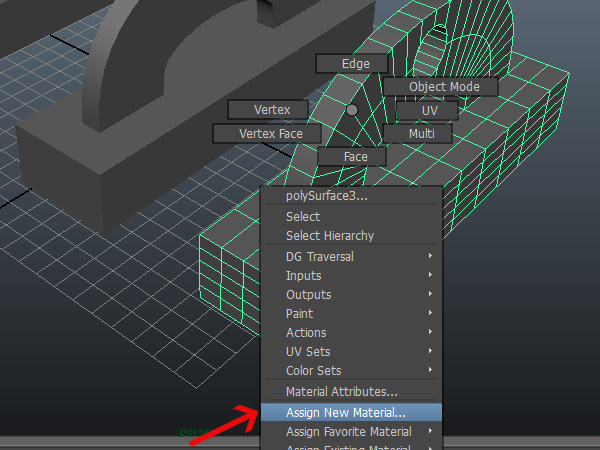Open the Actions submenu

(x=351, y=333)
